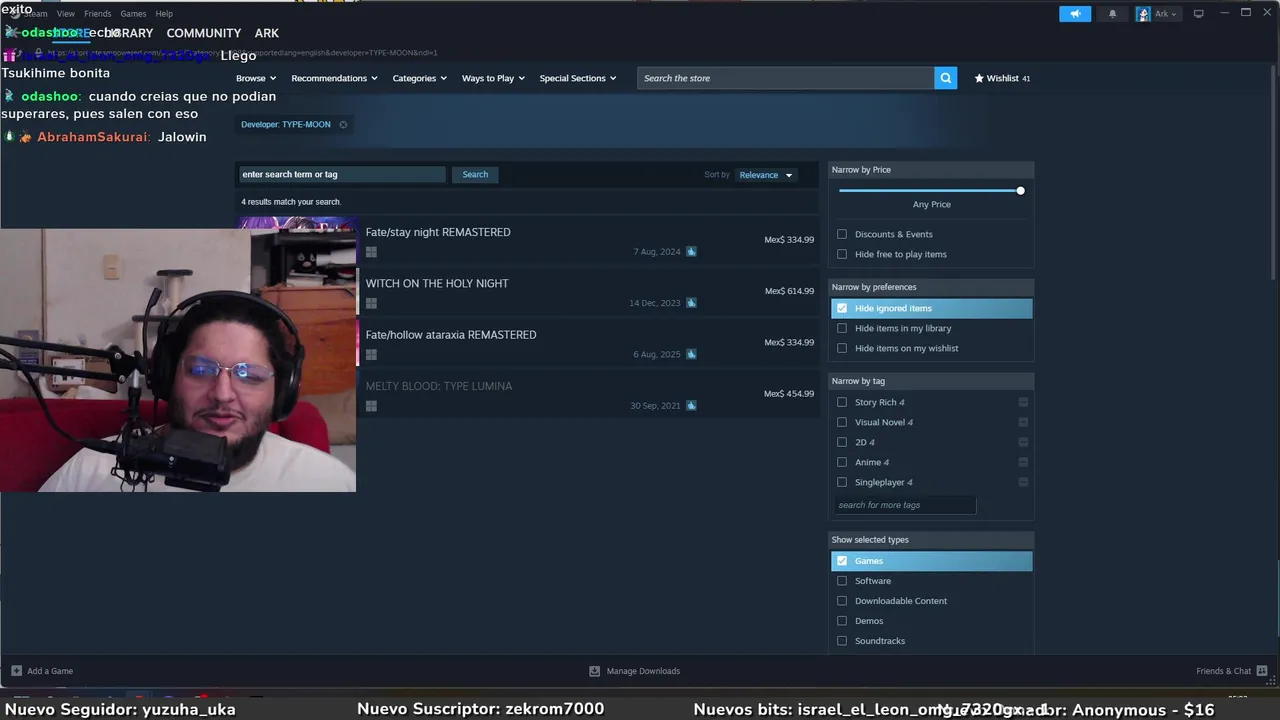1280x720 pixels.
Task: Click thumbs-up review icon for Fate/hollow ataraxia REMASTERED
Action: point(691,354)
